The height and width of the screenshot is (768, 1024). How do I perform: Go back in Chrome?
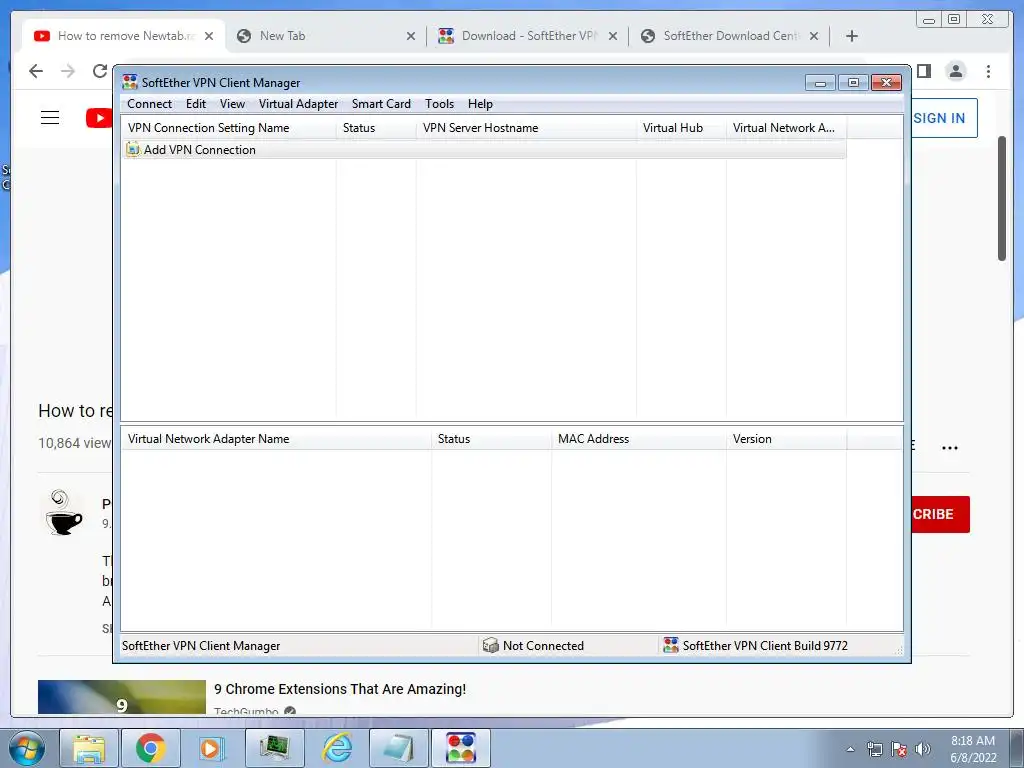36,71
